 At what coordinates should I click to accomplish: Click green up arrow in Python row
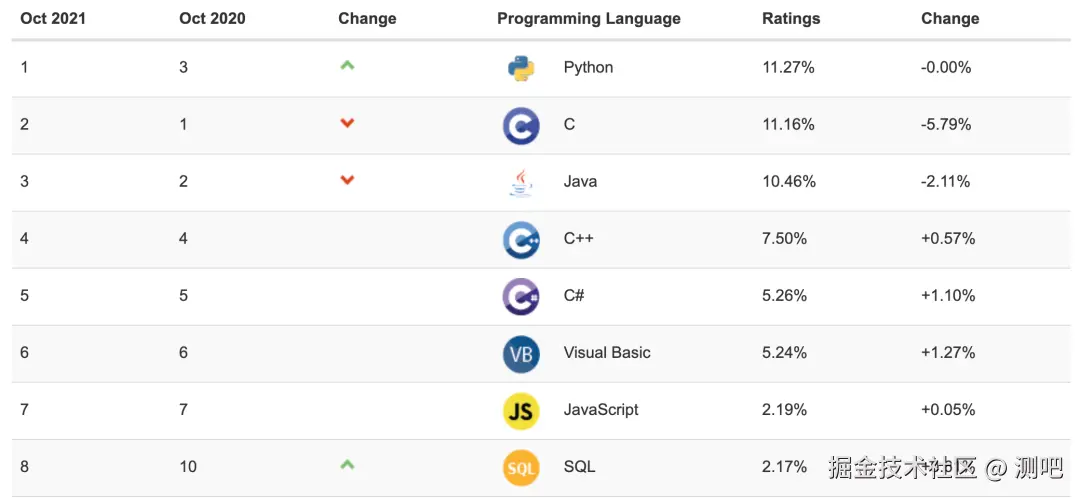[x=347, y=66]
